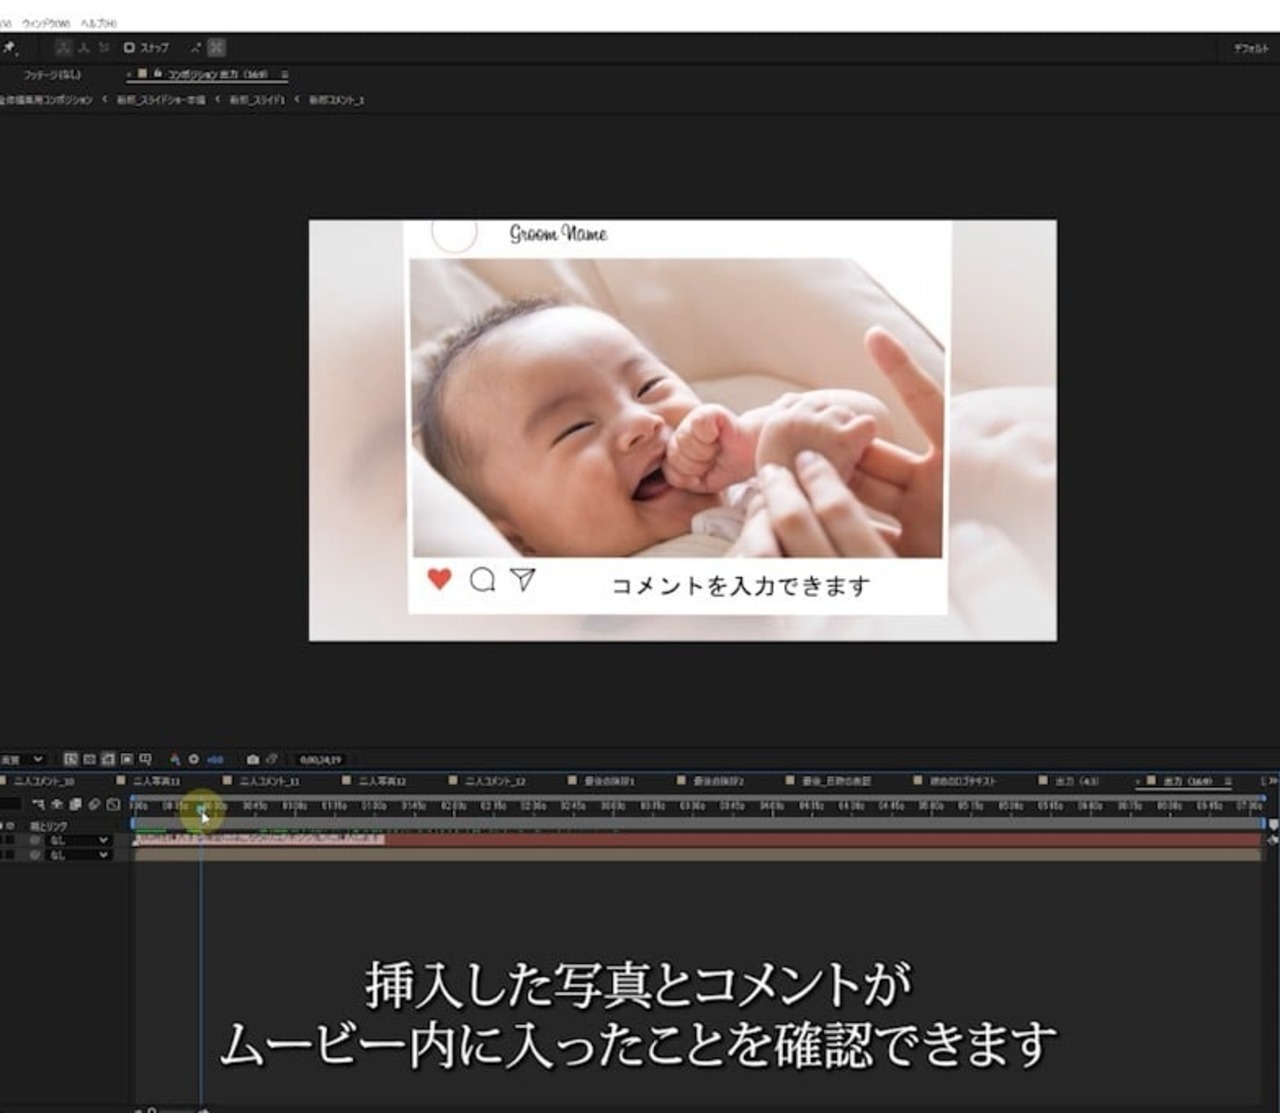Click the preview time display 0;00;24;19
1280x1113 pixels.
point(320,760)
